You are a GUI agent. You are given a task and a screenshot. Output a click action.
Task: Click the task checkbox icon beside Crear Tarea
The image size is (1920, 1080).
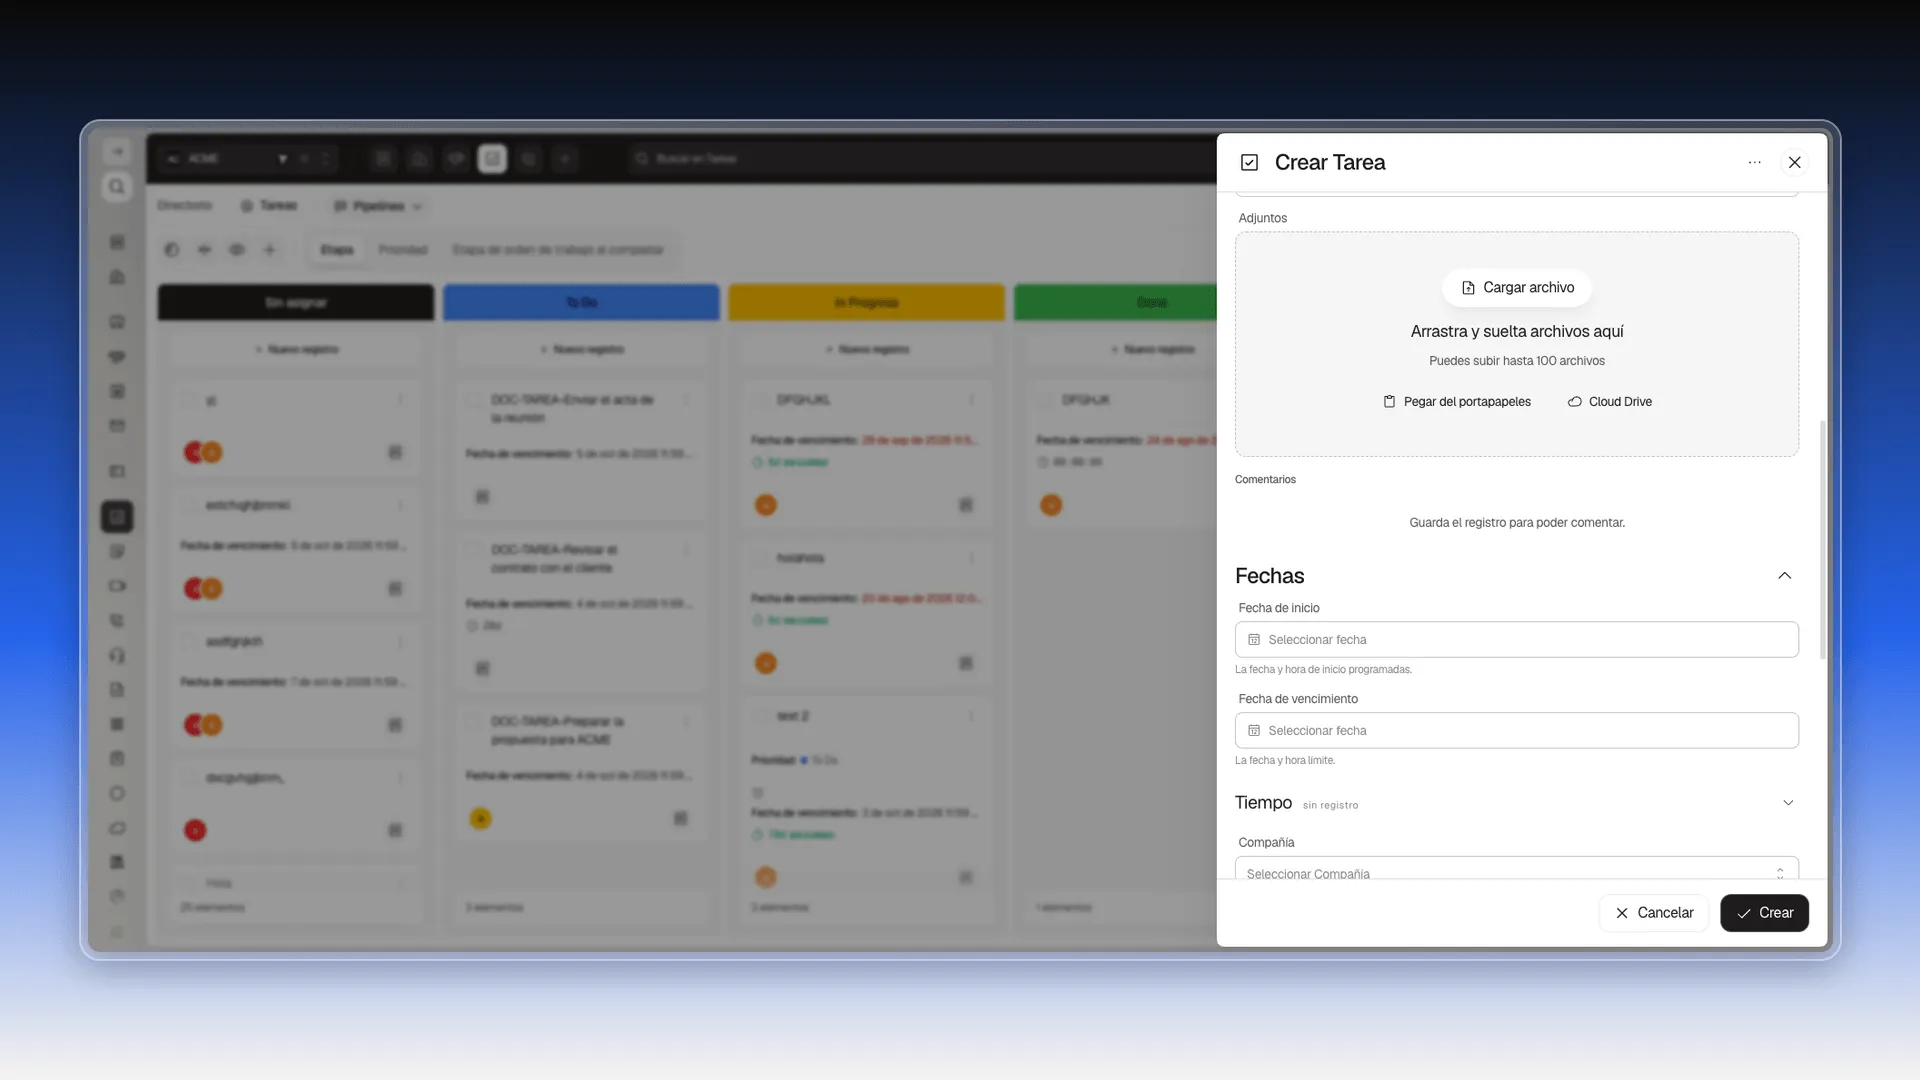[1249, 162]
